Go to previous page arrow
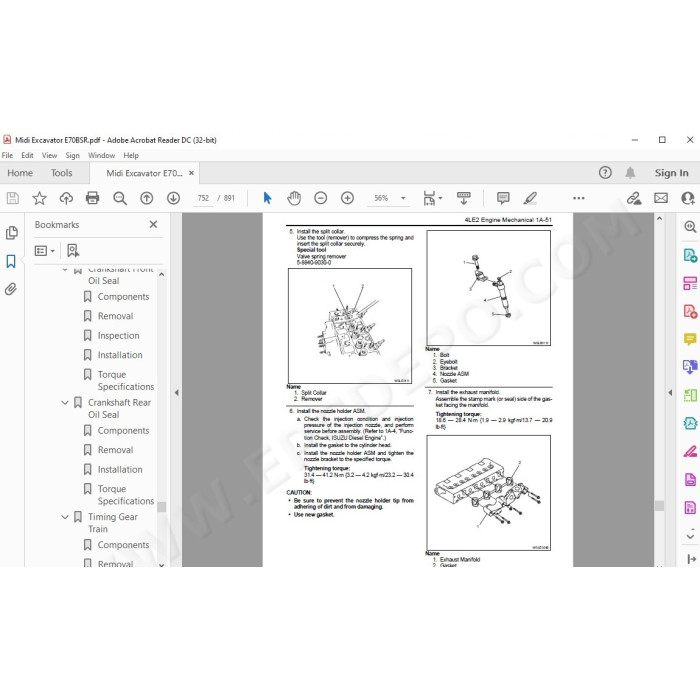Viewport: 700px width, 700px height. coord(146,198)
